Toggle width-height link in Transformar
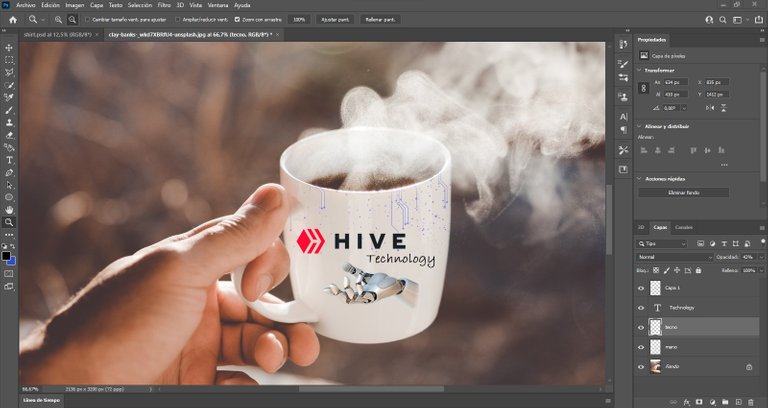 [644, 88]
